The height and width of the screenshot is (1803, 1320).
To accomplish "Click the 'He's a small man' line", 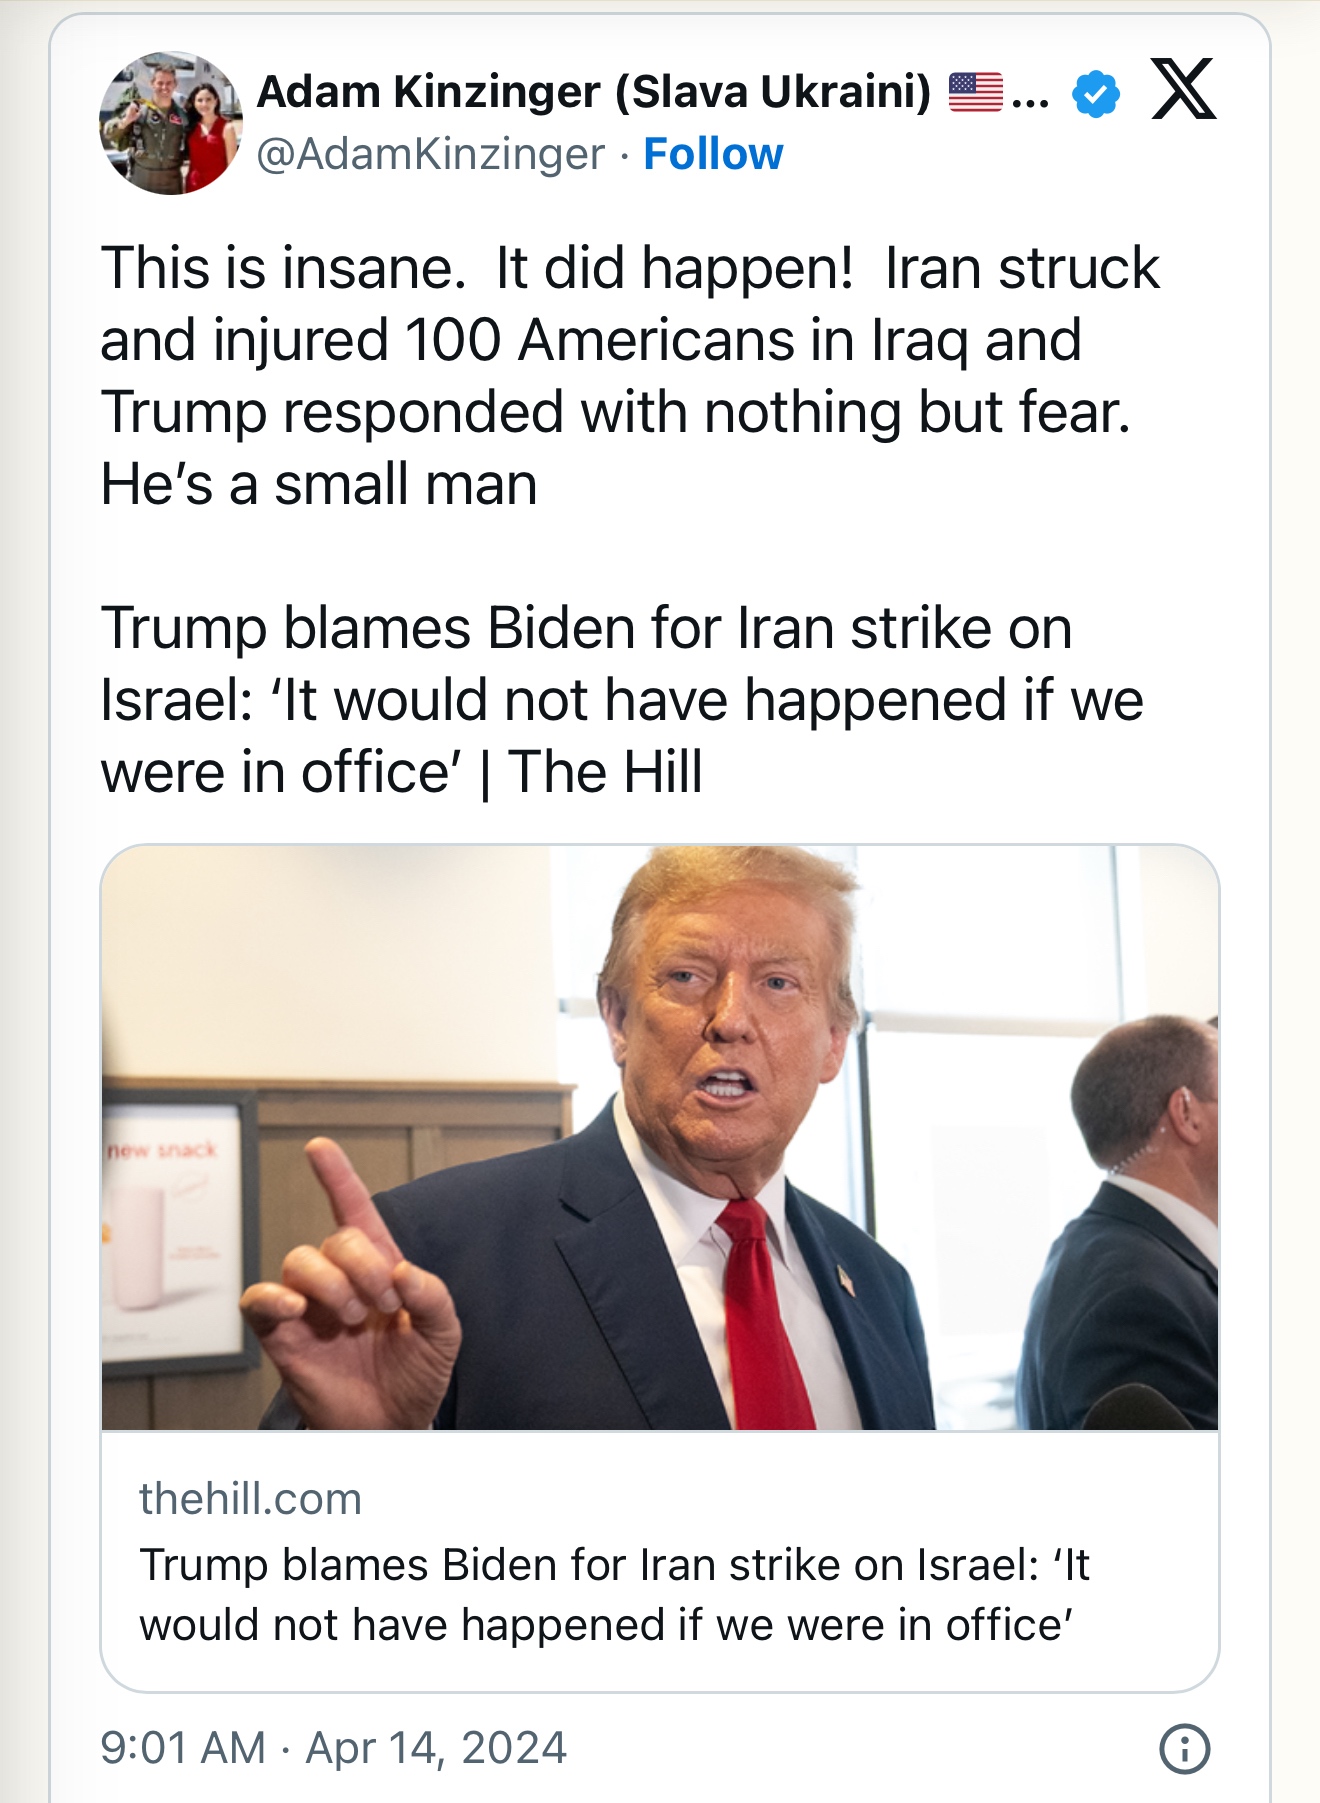I will pos(319,485).
